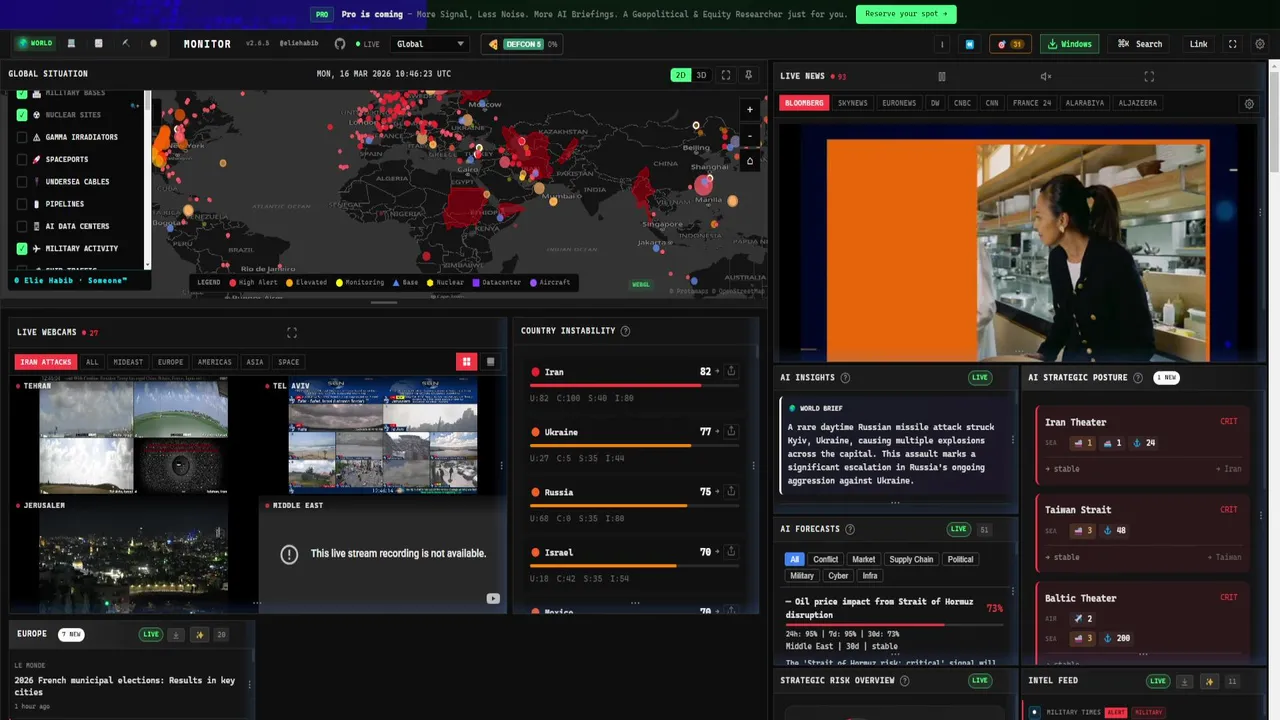Select the BLOOMBERG news channel tab

point(804,103)
